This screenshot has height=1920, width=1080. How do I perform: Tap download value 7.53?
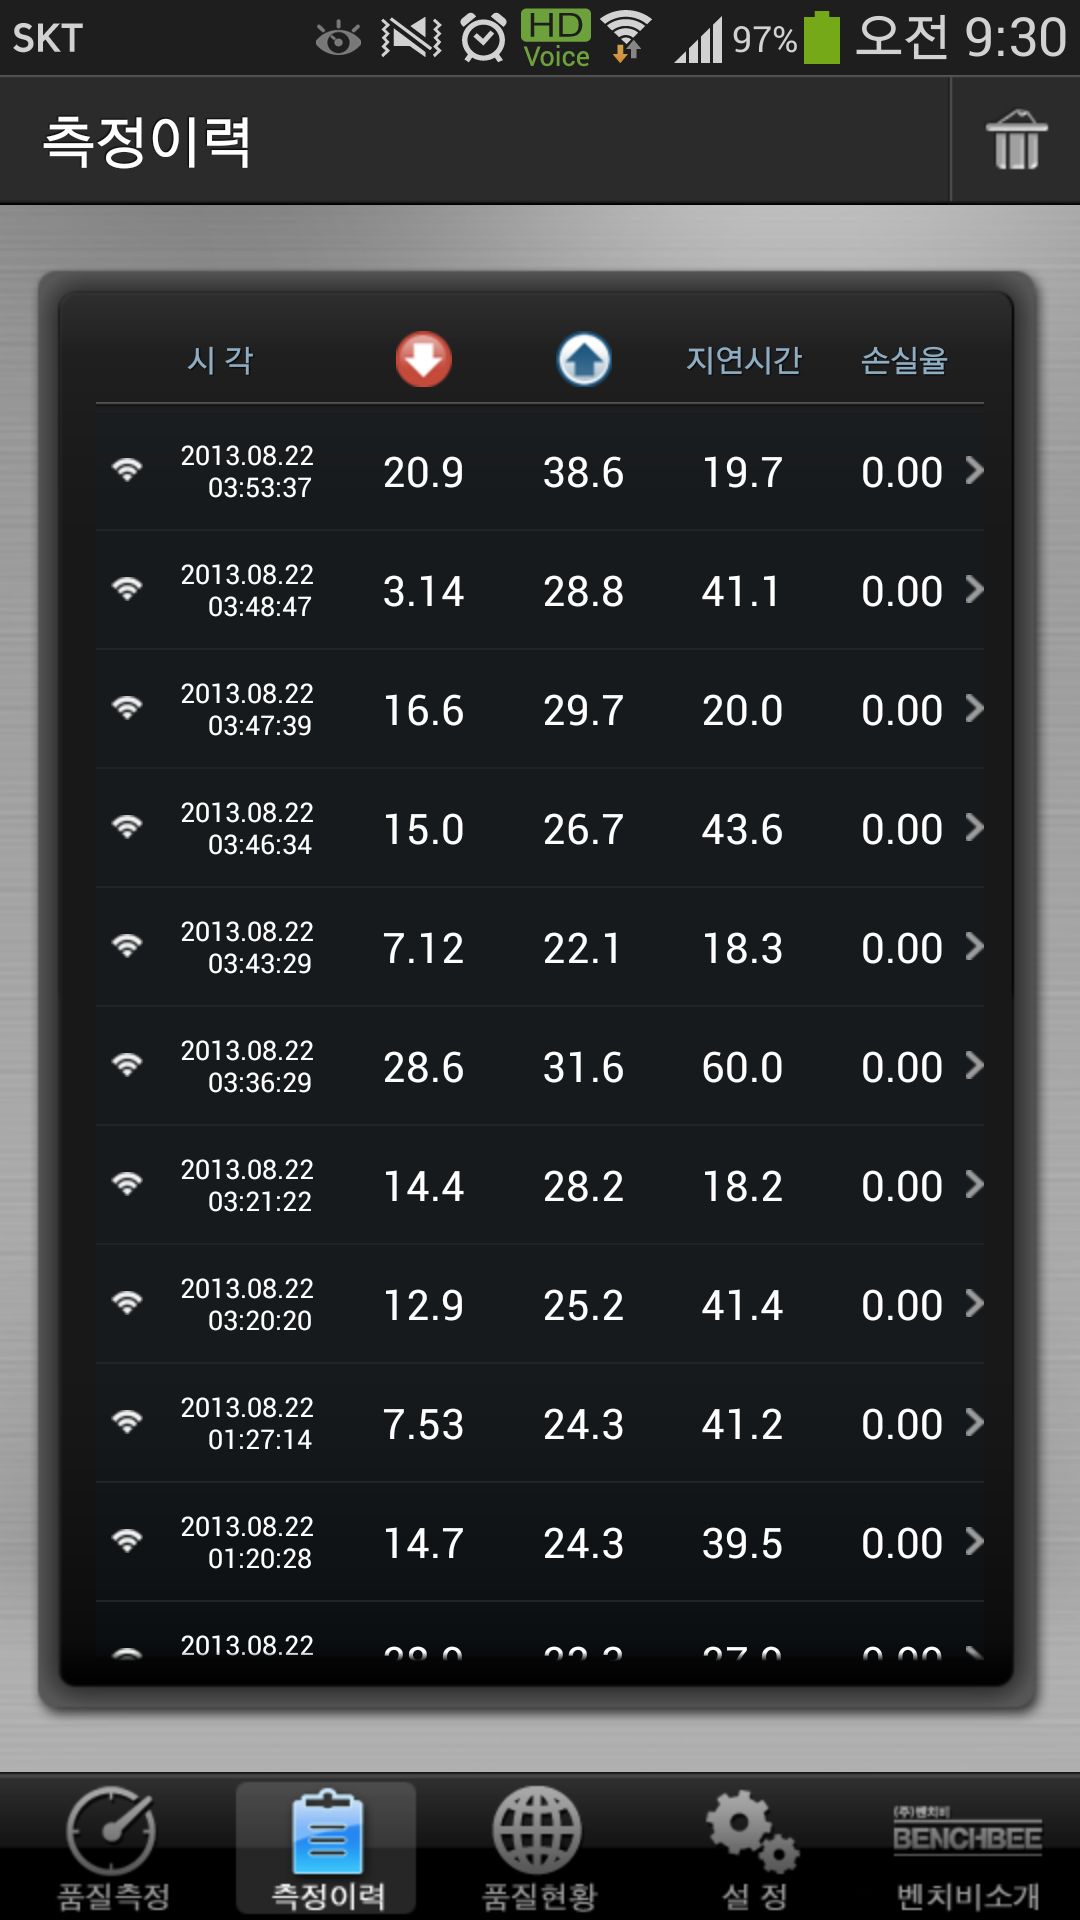[423, 1424]
